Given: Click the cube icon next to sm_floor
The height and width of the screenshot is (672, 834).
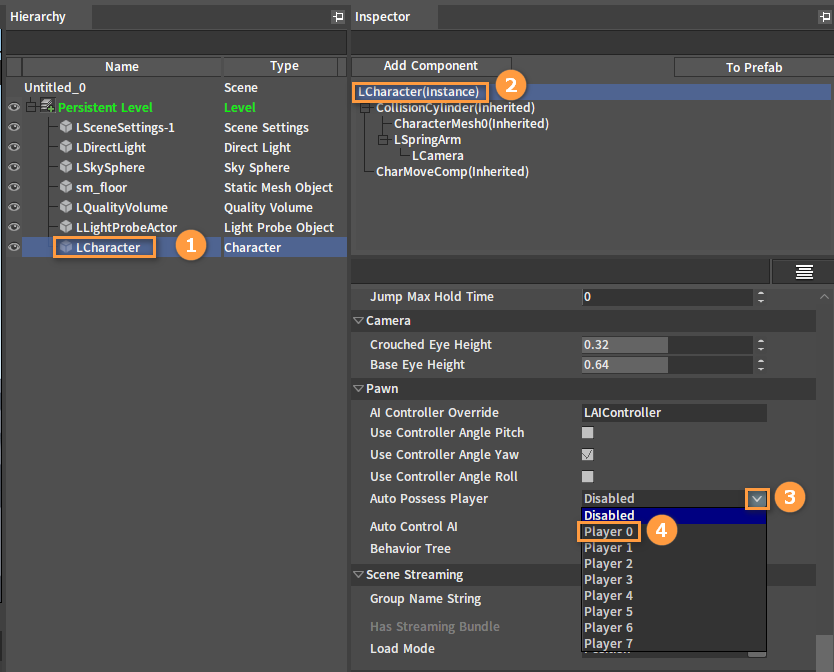Looking at the screenshot, I should 66,187.
